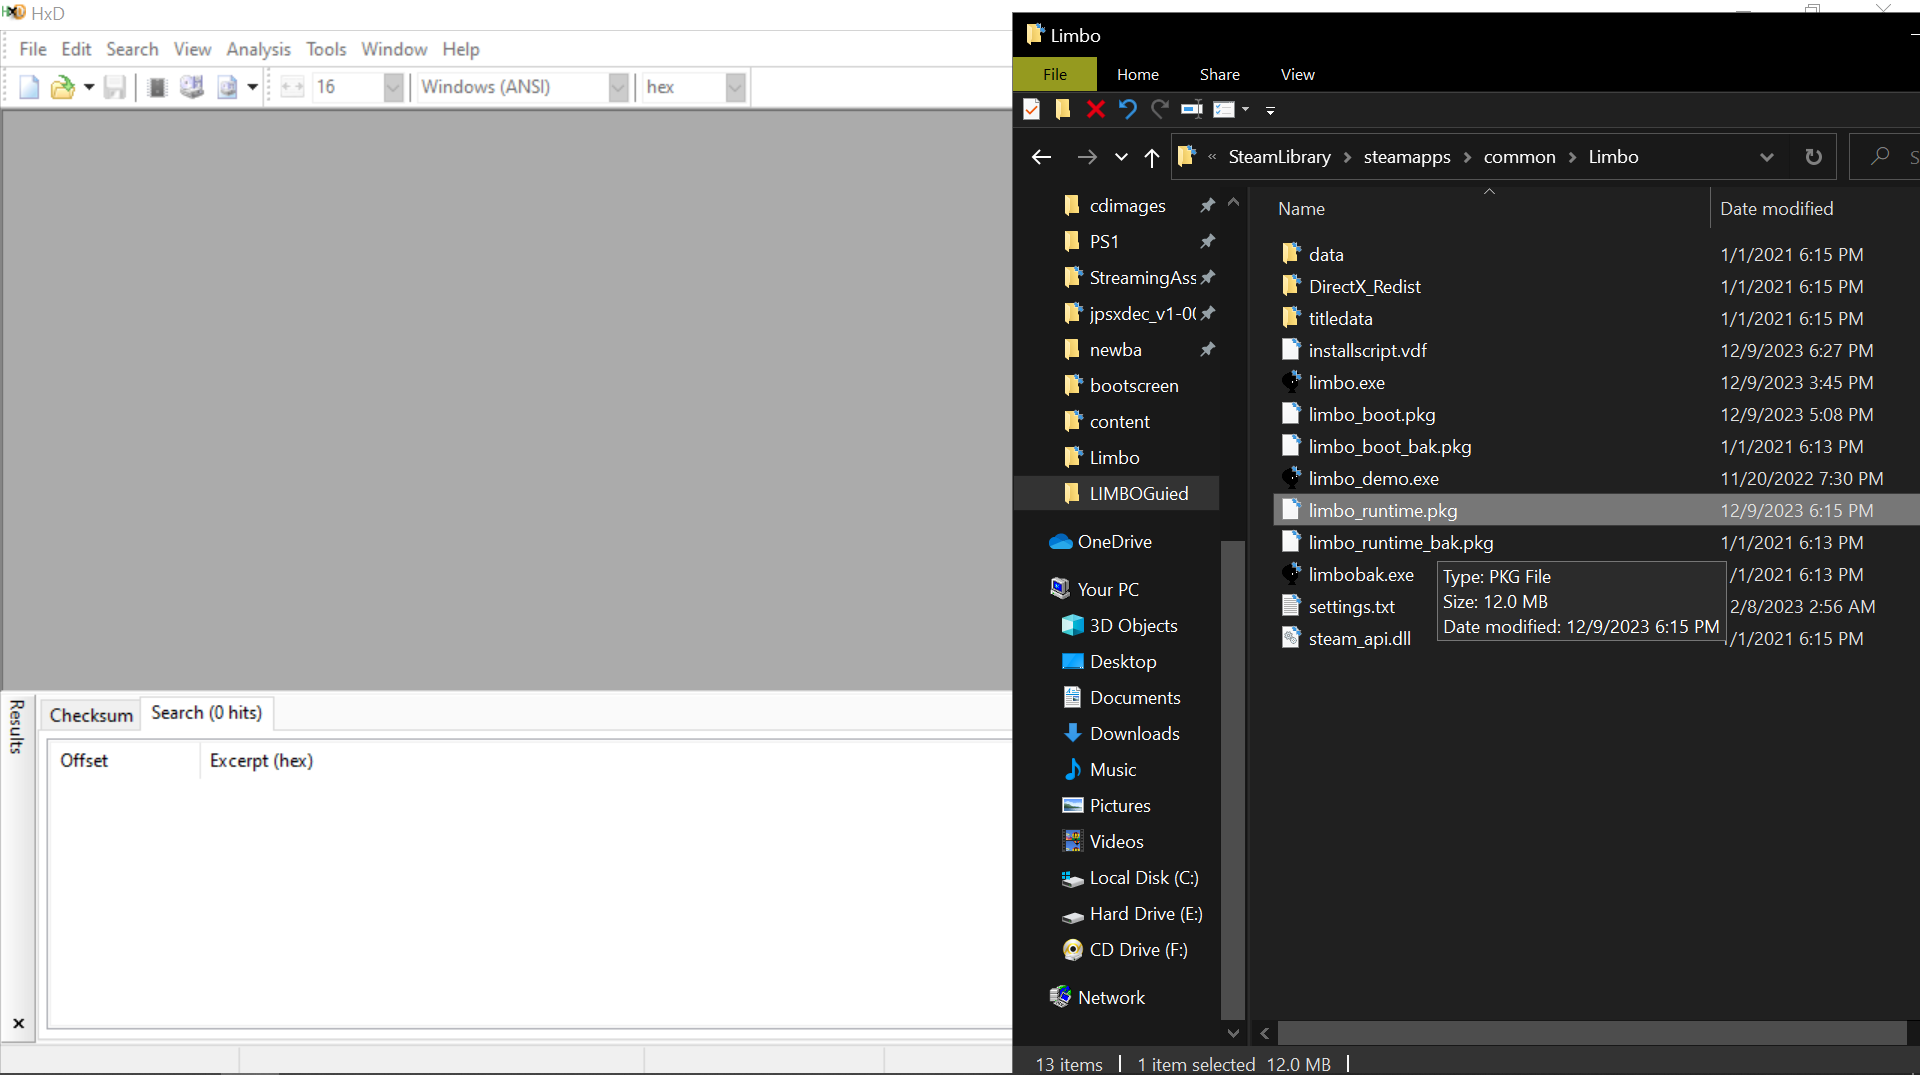1920x1075 pixels.
Task: Sort files by Date modified column
Action: coord(1777,209)
